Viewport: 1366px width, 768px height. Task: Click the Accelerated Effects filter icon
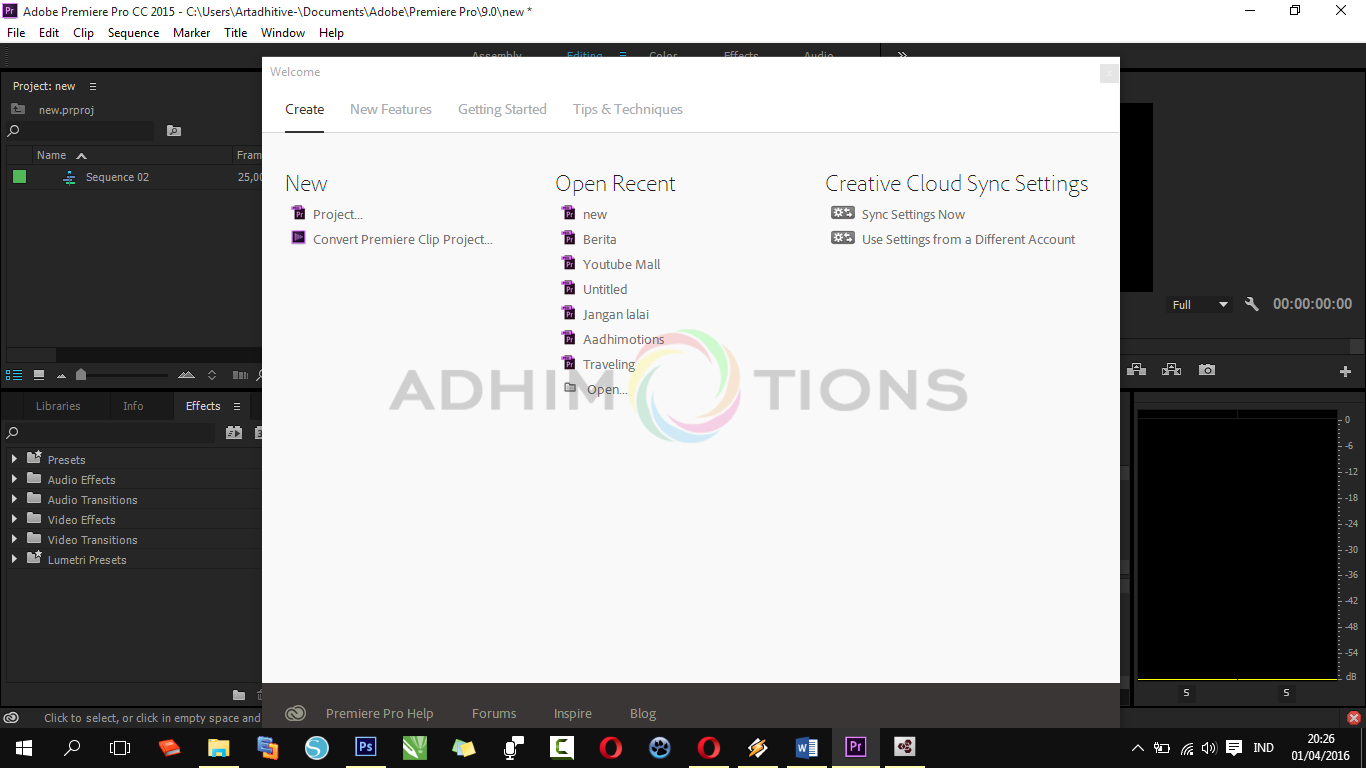tap(234, 433)
